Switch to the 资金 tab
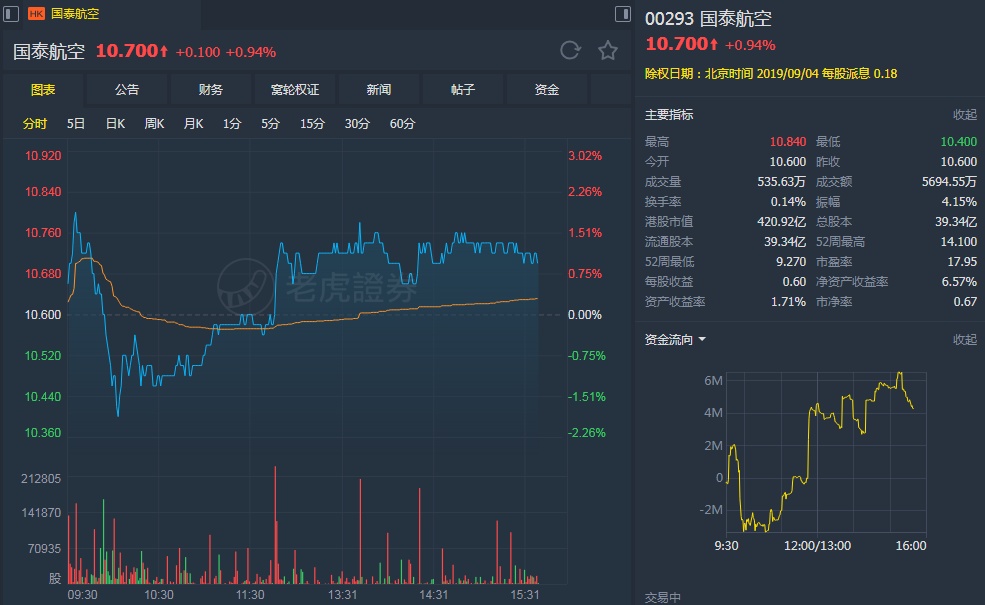This screenshot has height=605, width=985. (547, 90)
